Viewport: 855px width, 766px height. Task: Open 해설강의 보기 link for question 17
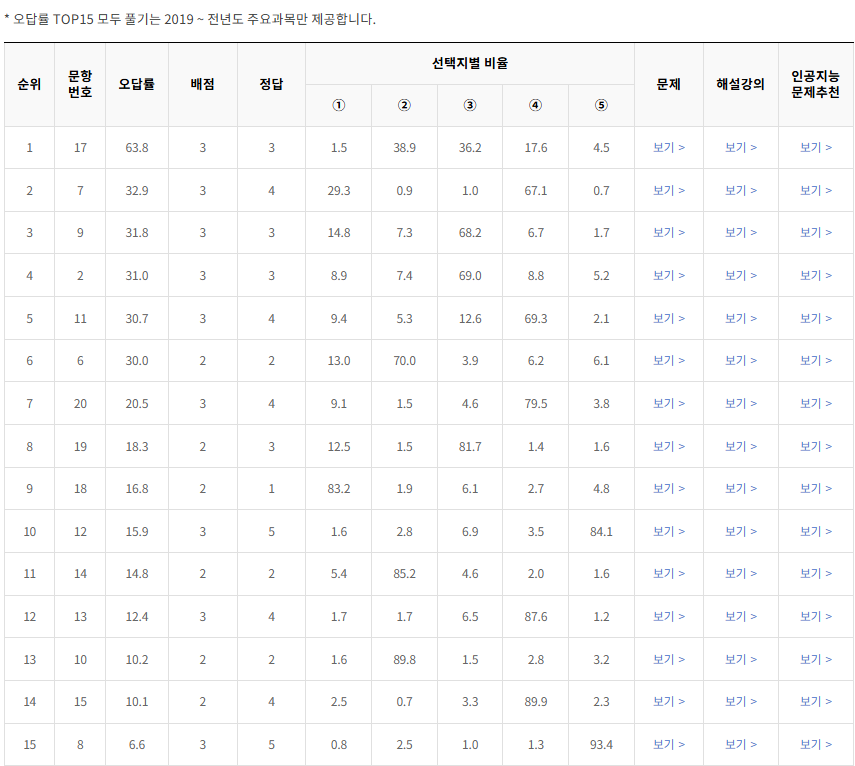[x=740, y=146]
